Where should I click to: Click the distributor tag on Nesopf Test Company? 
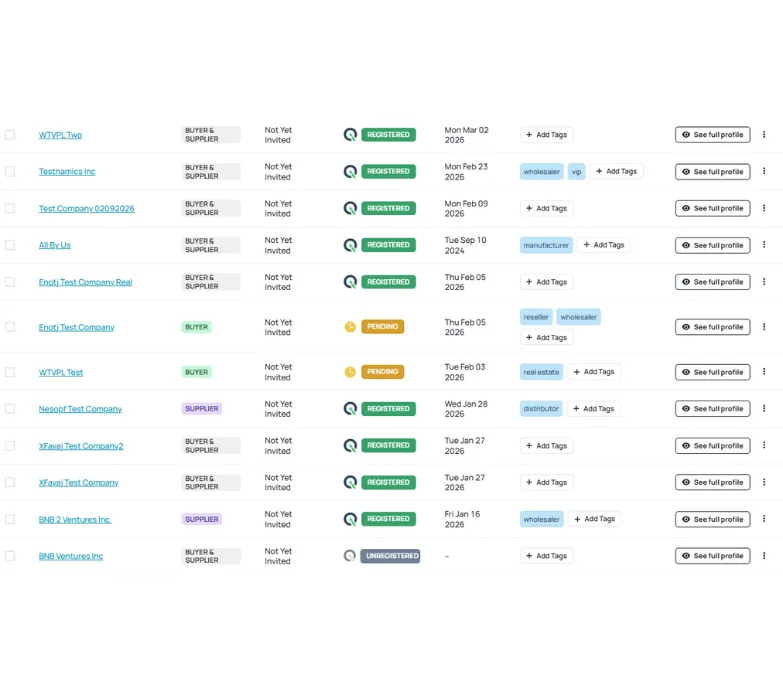click(x=541, y=408)
